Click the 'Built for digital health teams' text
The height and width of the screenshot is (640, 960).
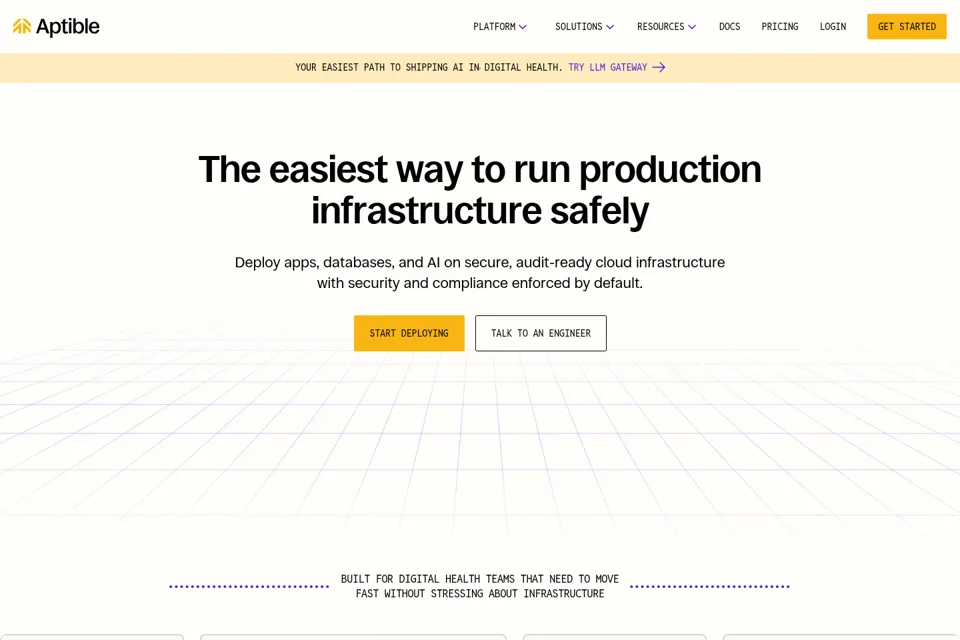point(480,586)
